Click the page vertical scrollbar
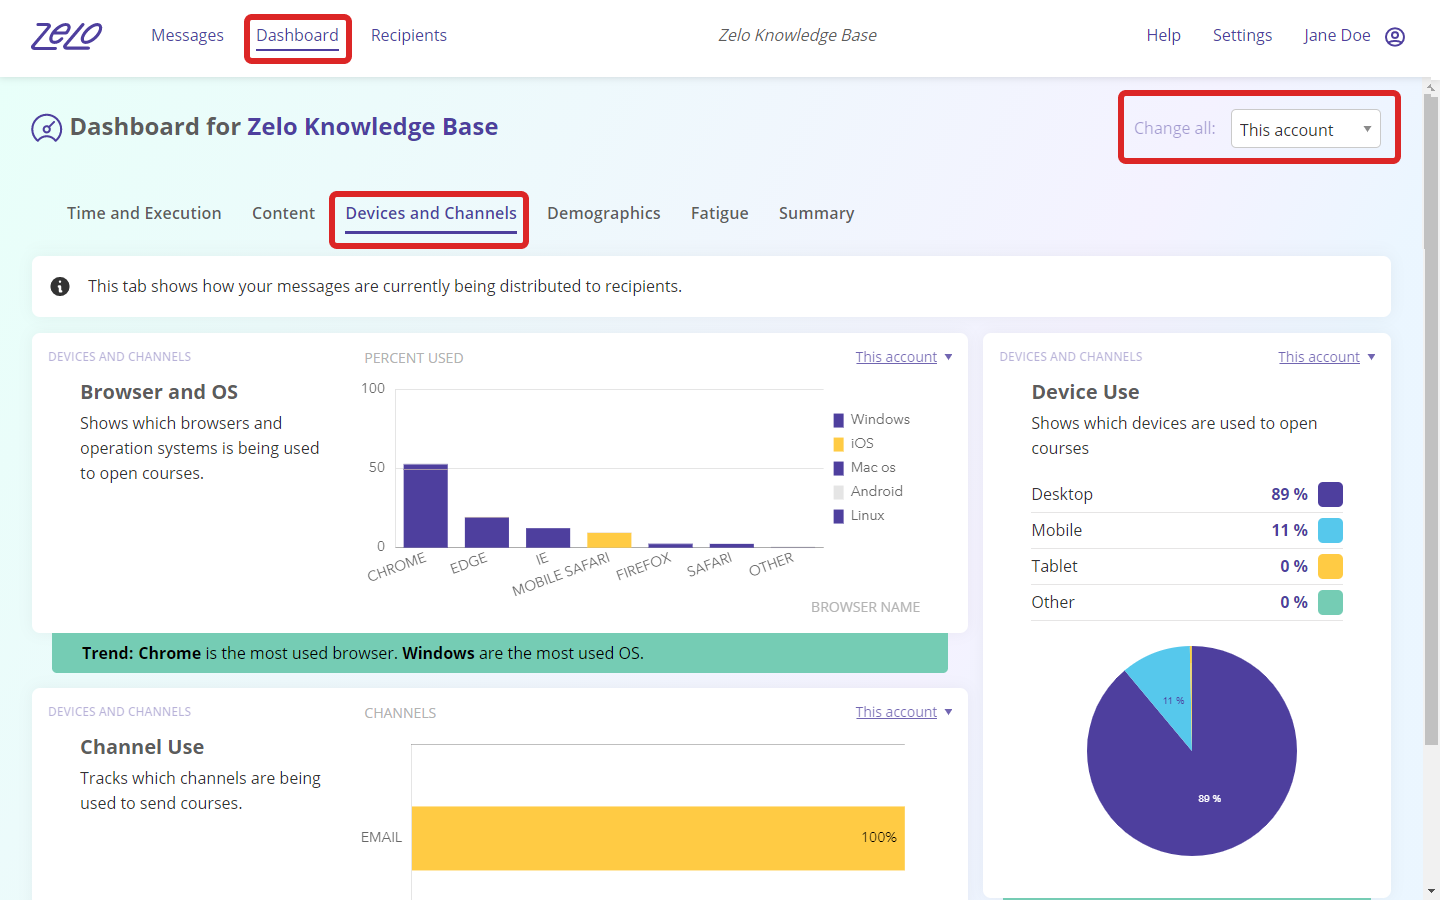The height and width of the screenshot is (900, 1440). tap(1431, 420)
